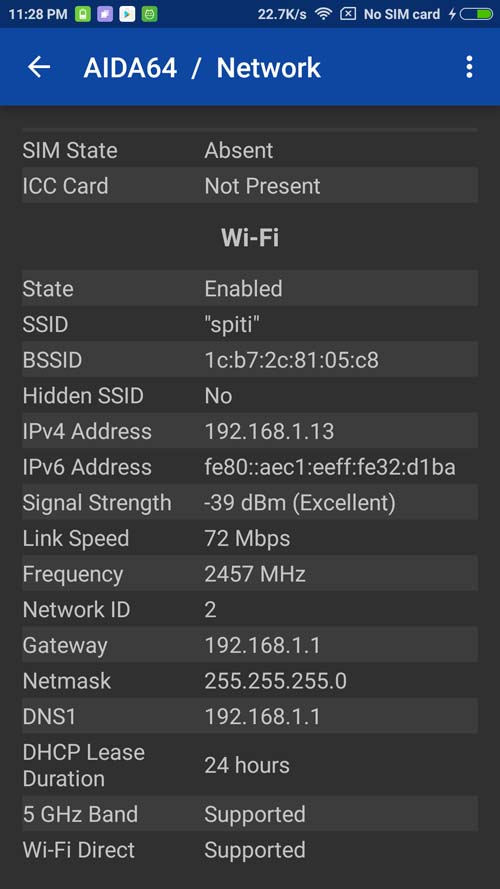Select the 5 GHz Band row

(250, 814)
